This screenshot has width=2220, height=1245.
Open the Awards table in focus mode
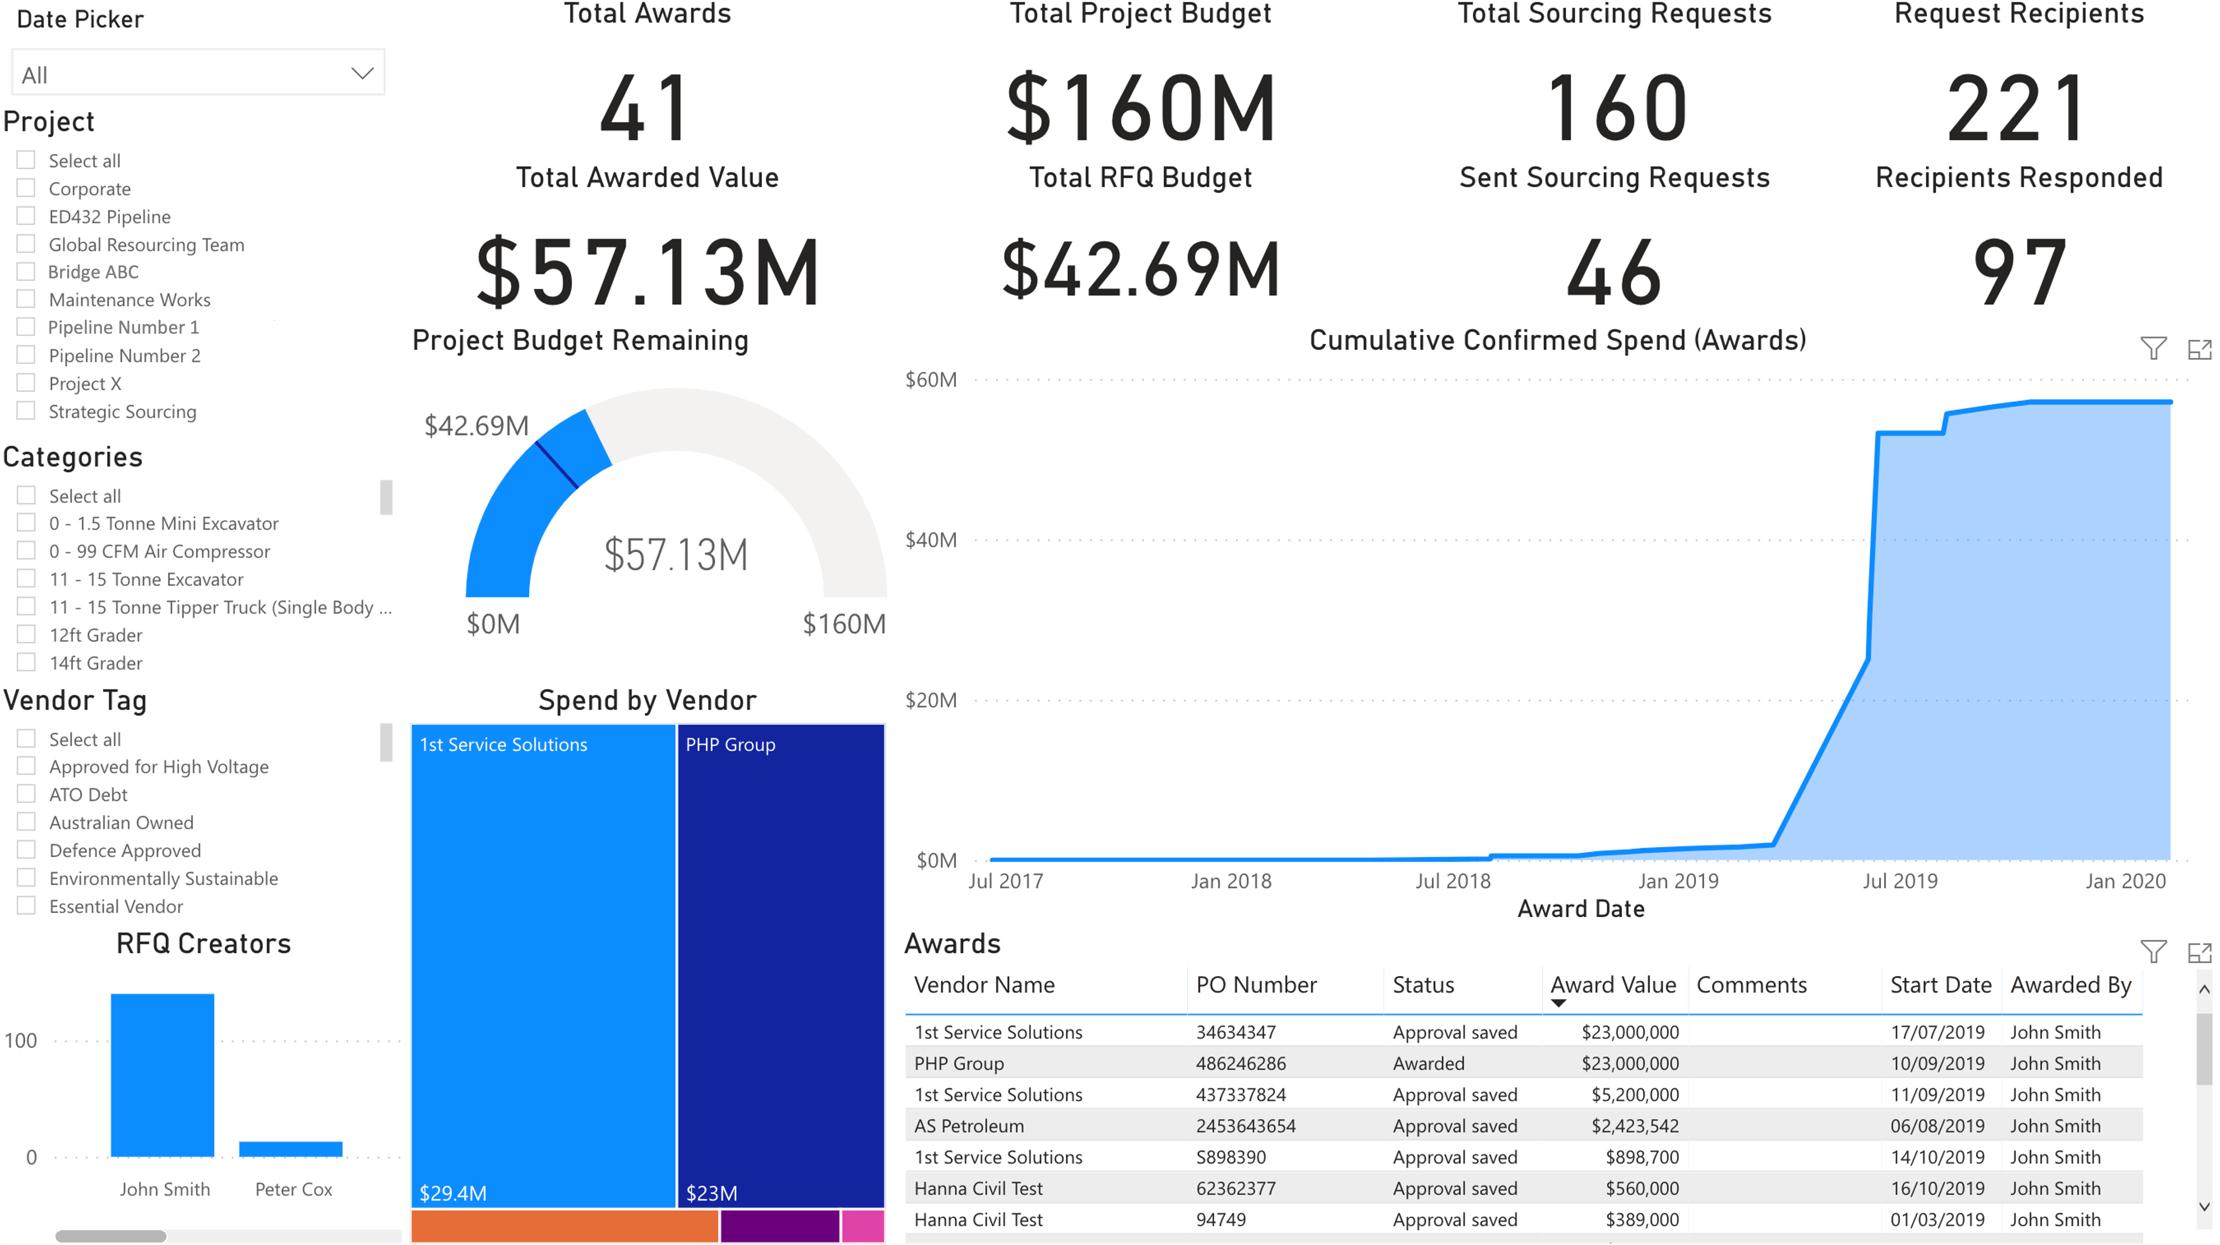point(2199,951)
